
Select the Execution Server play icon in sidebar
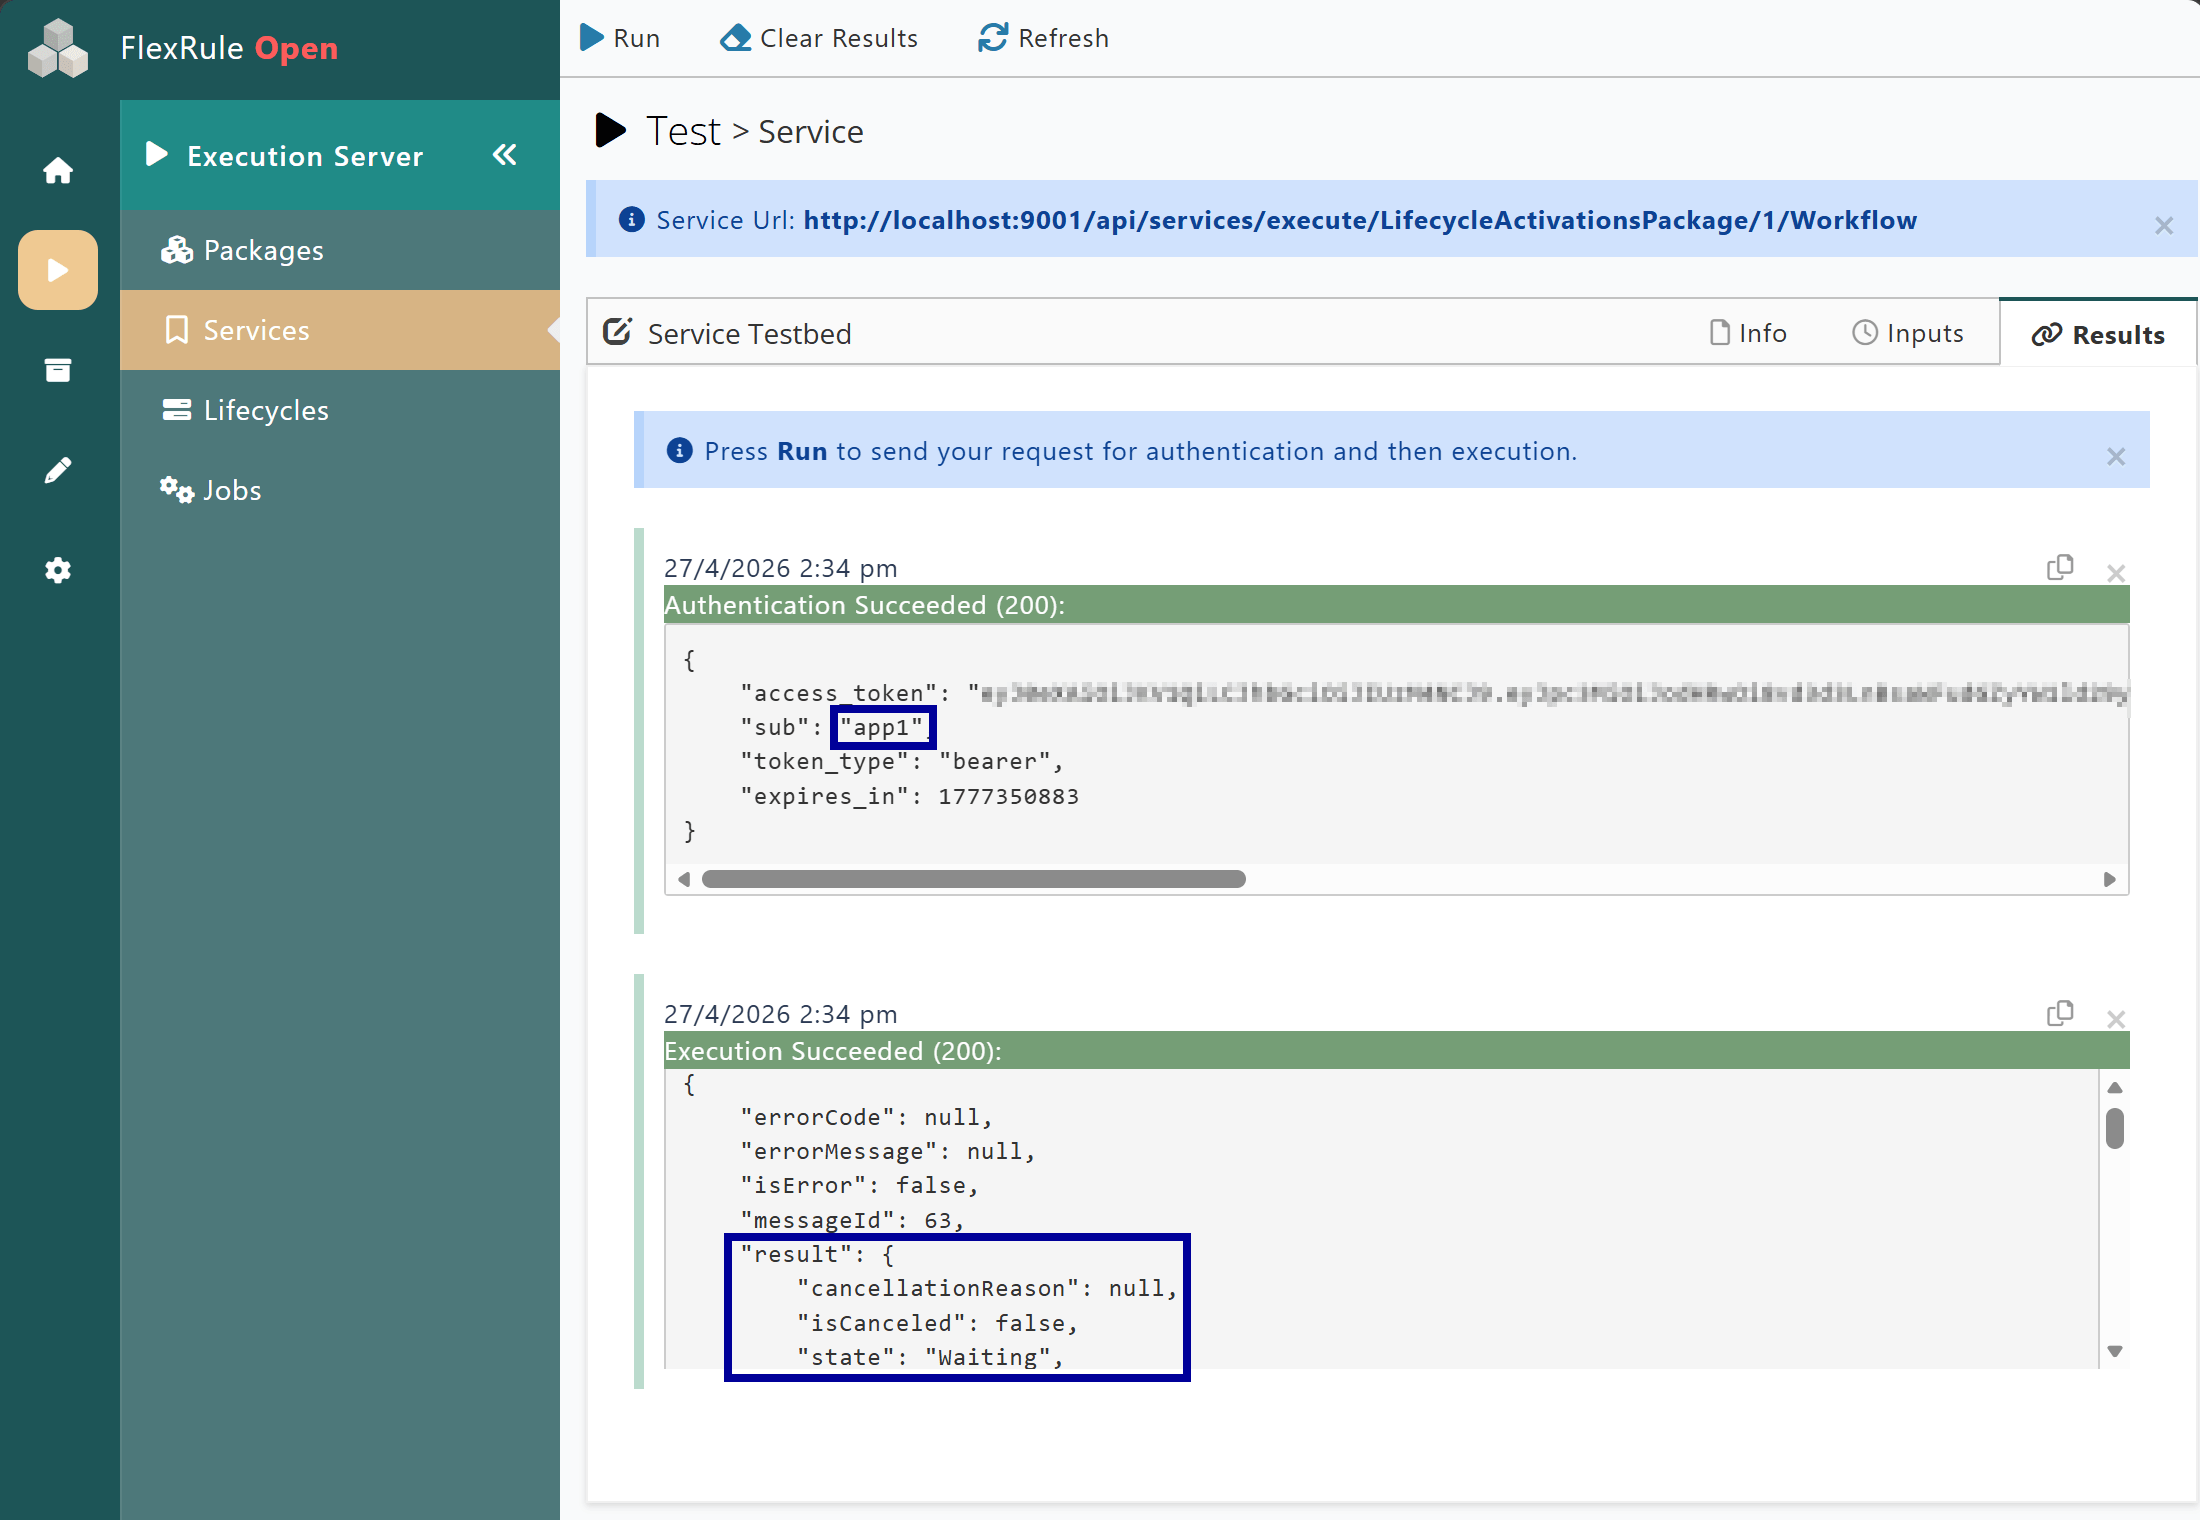(58, 270)
